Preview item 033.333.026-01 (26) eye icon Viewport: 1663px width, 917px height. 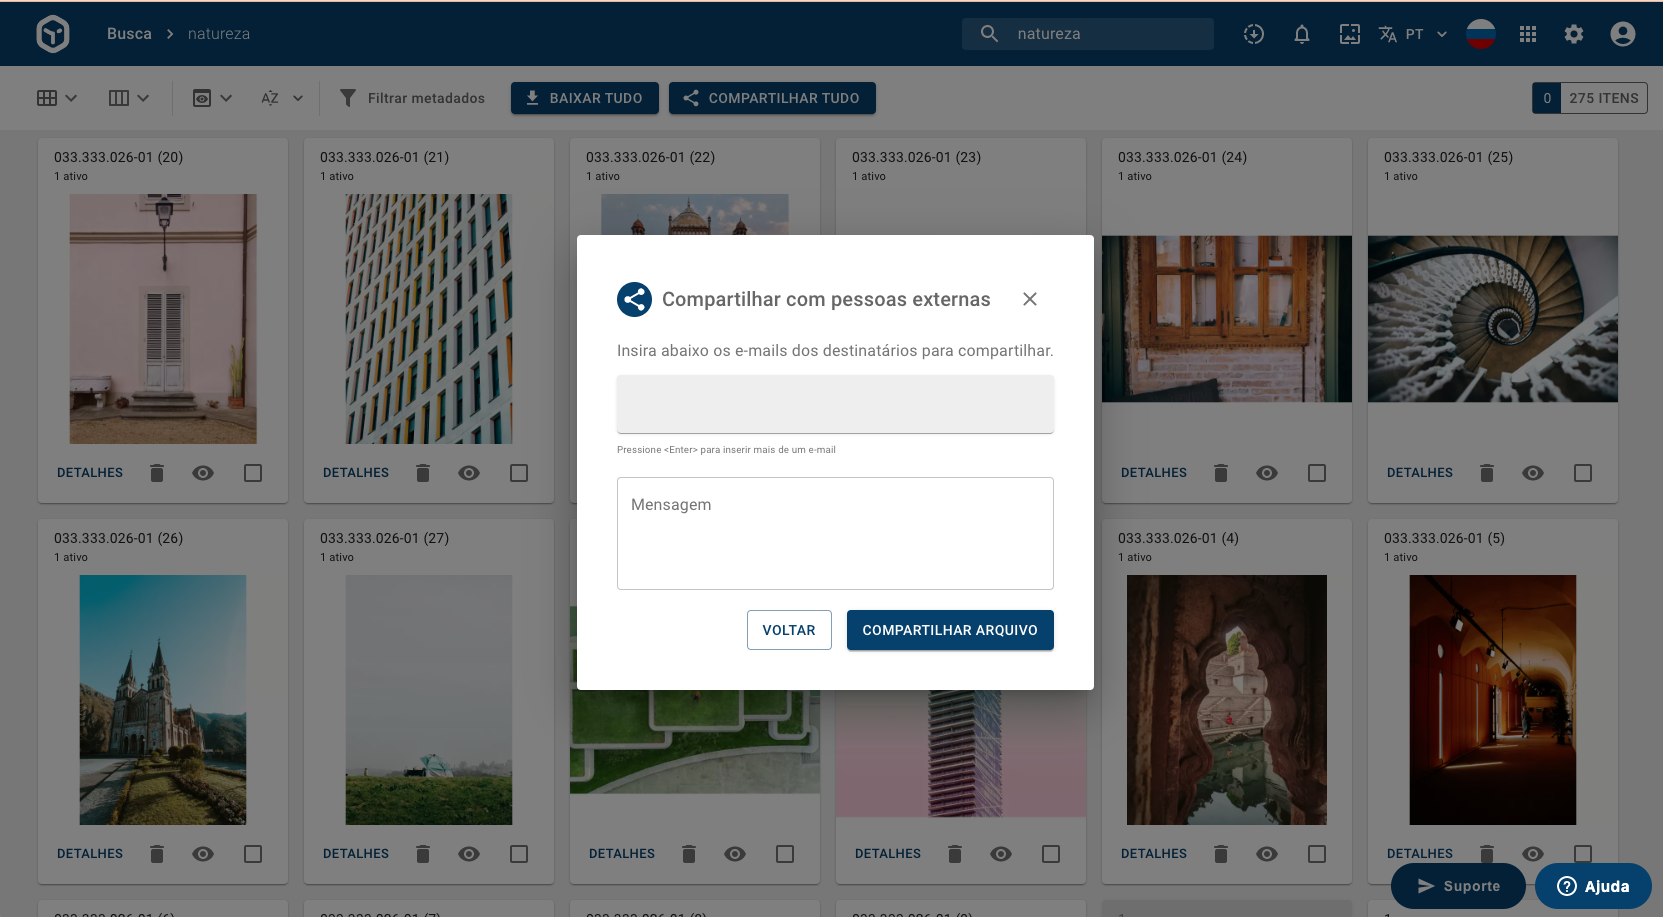(203, 854)
